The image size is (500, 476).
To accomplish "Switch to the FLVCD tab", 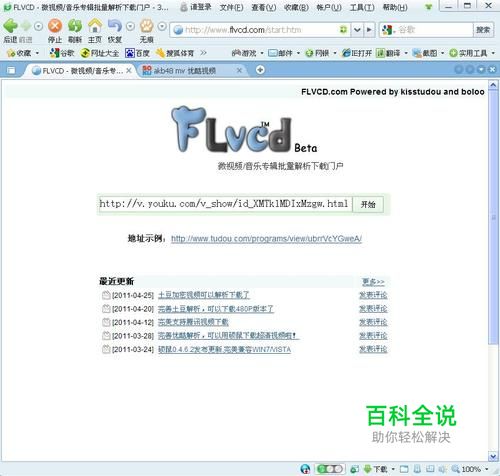I will click(80, 71).
